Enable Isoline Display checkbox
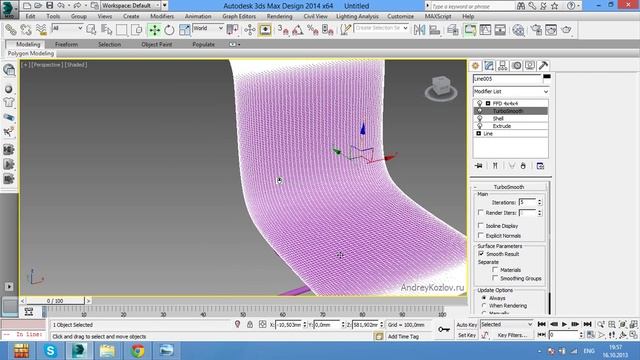Viewport: 640px width, 360px height. 480,225
